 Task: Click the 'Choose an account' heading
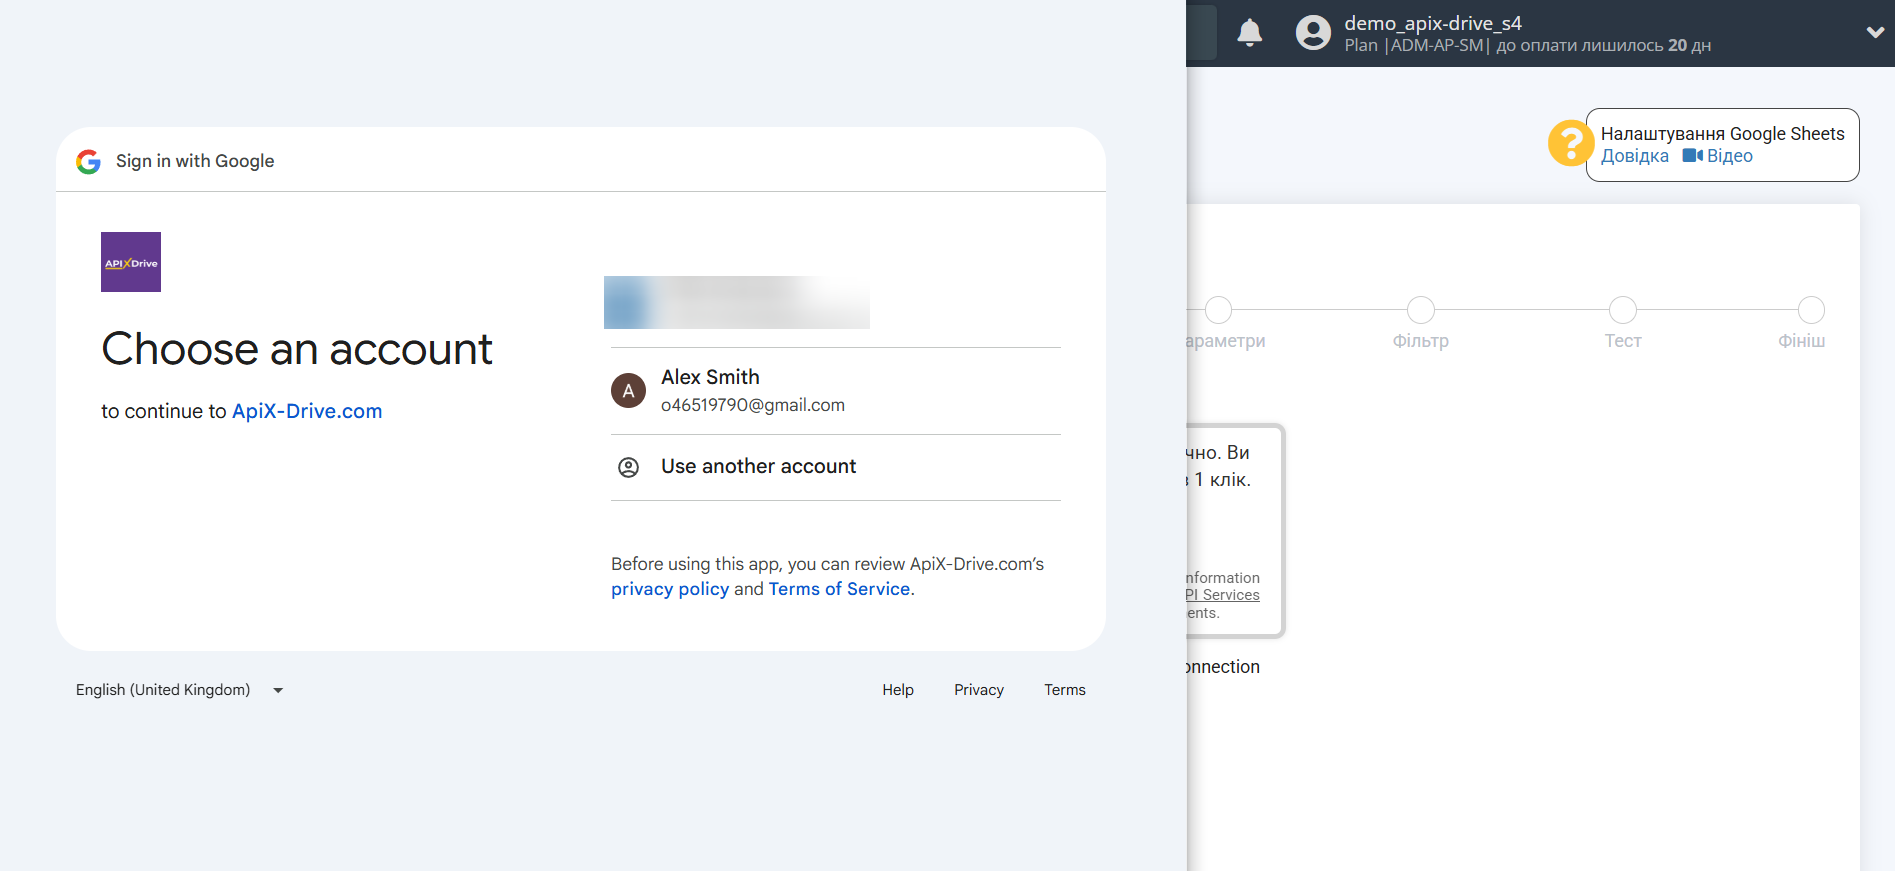(297, 349)
